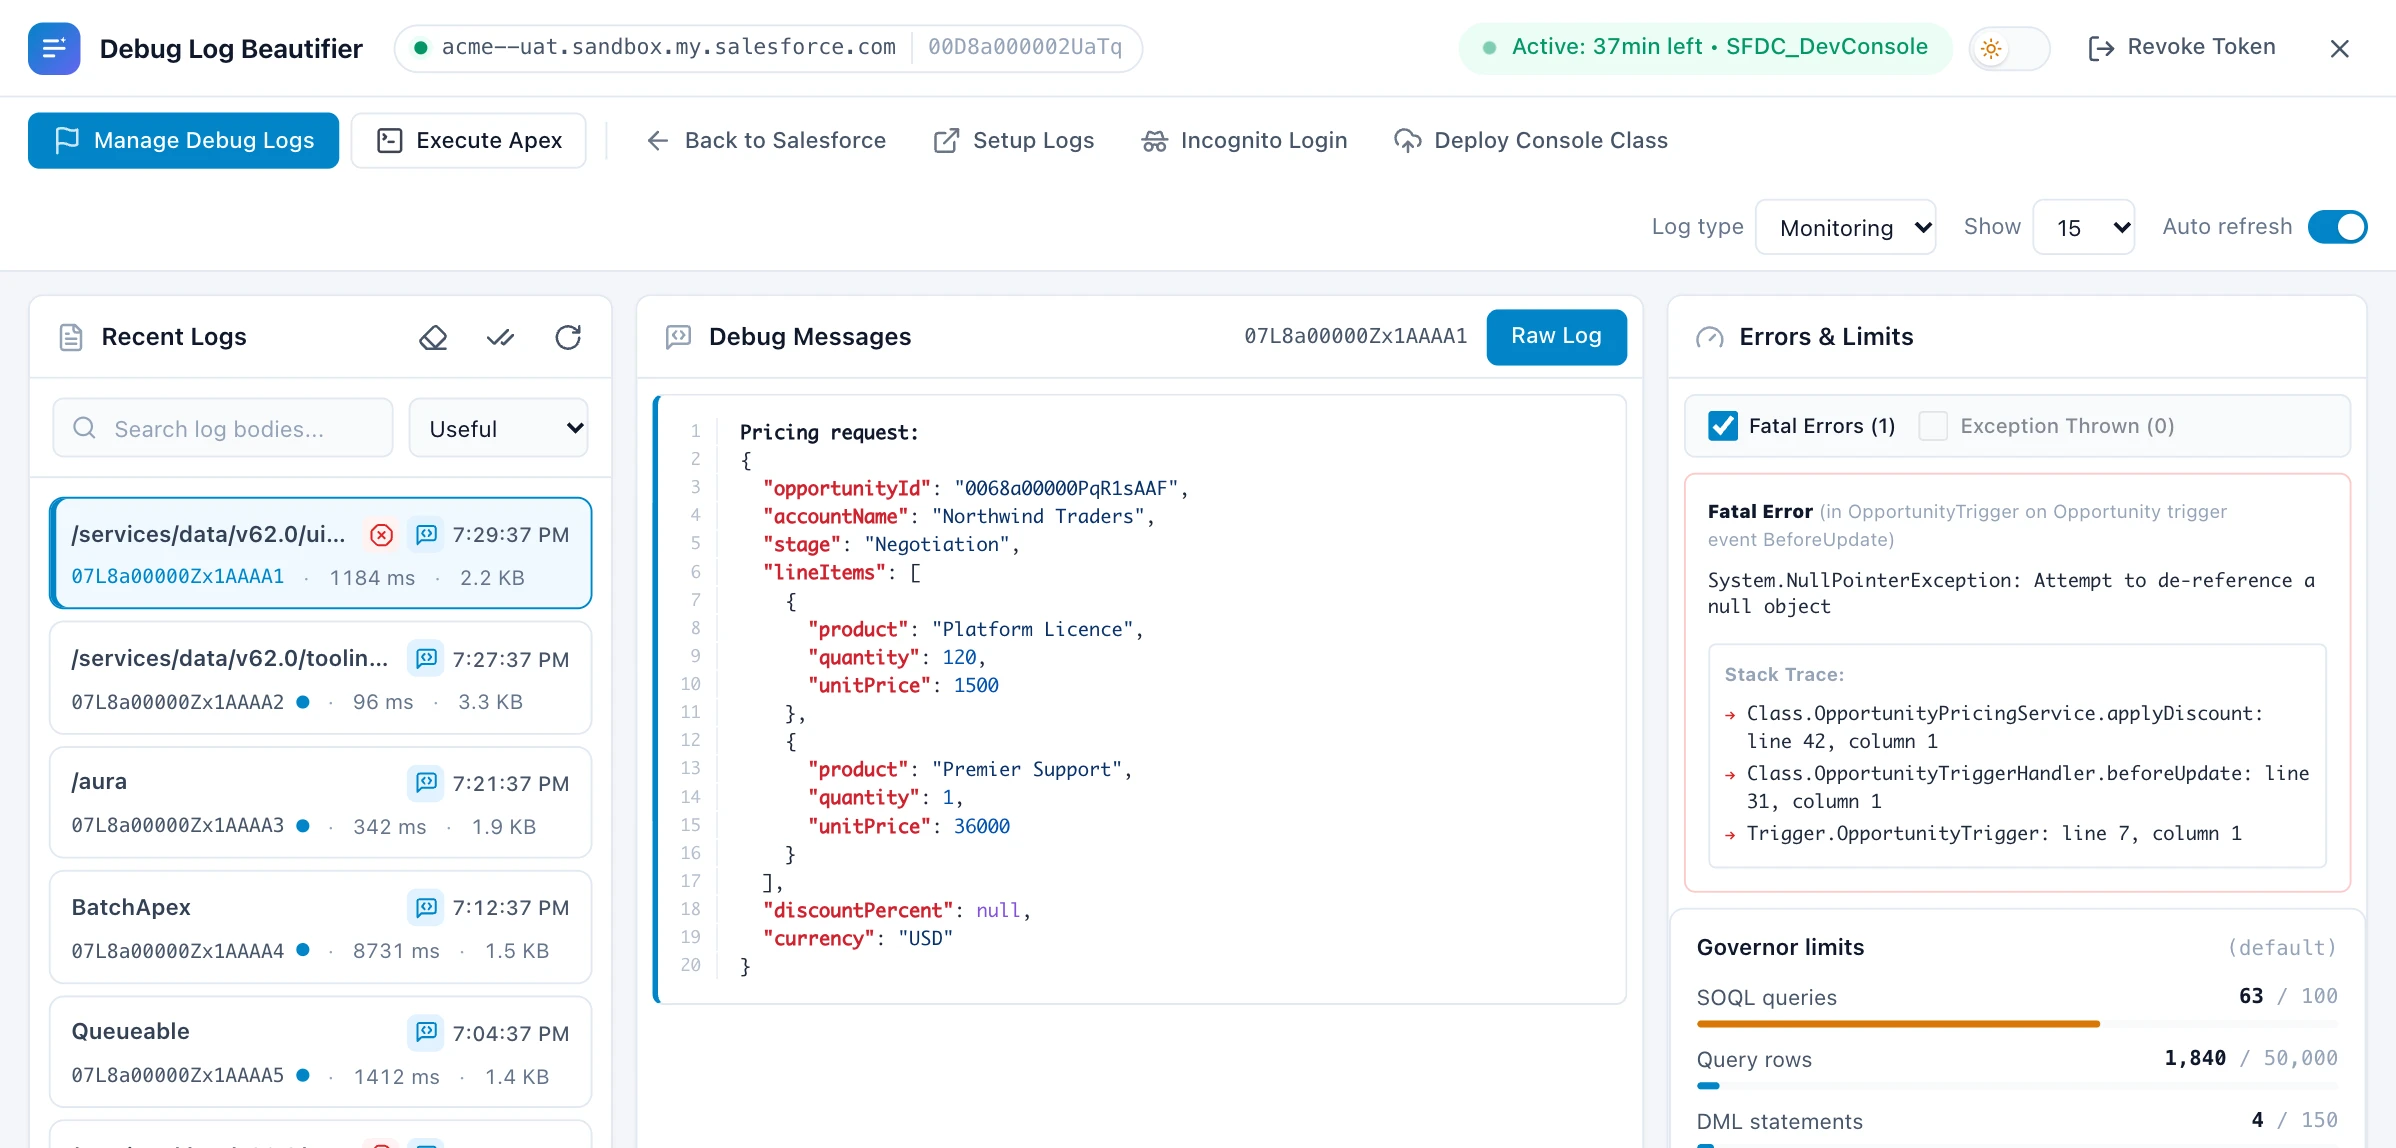
Task: Open the Raw Log view
Action: 1556,337
